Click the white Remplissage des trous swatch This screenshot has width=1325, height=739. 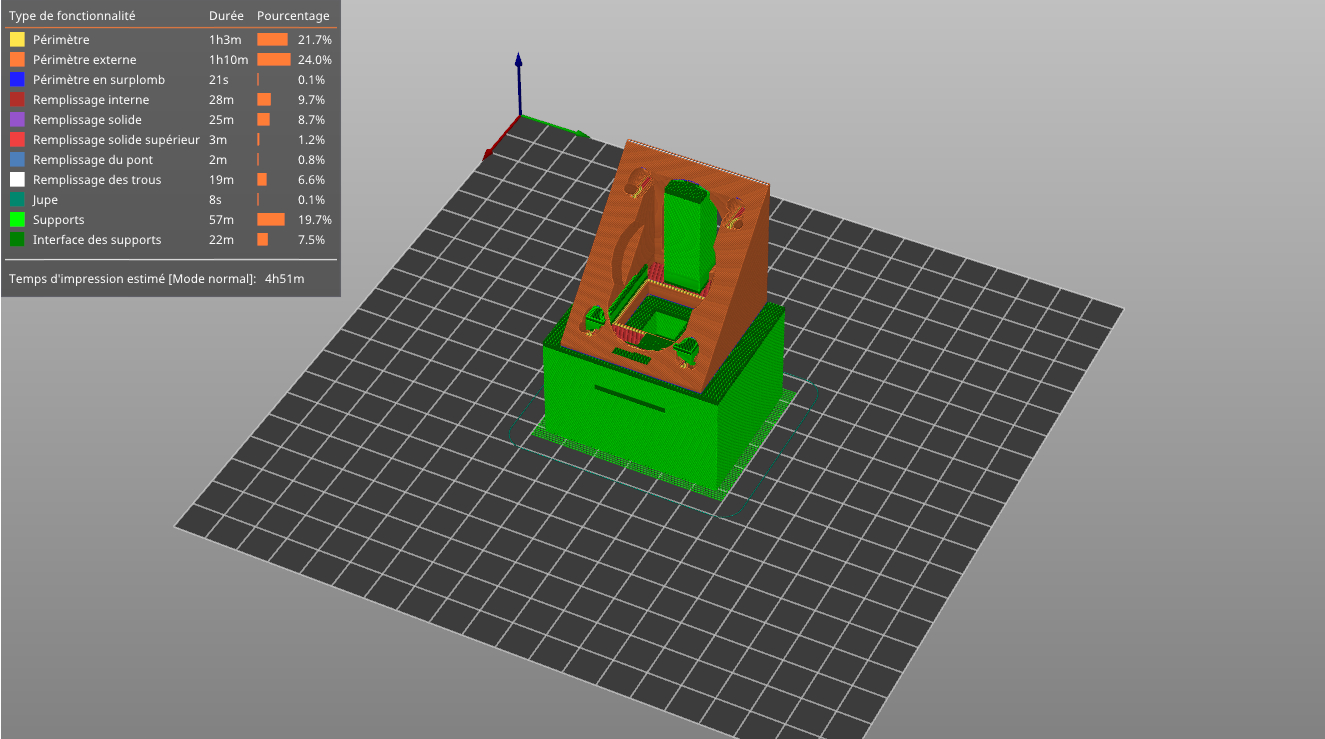tap(17, 180)
